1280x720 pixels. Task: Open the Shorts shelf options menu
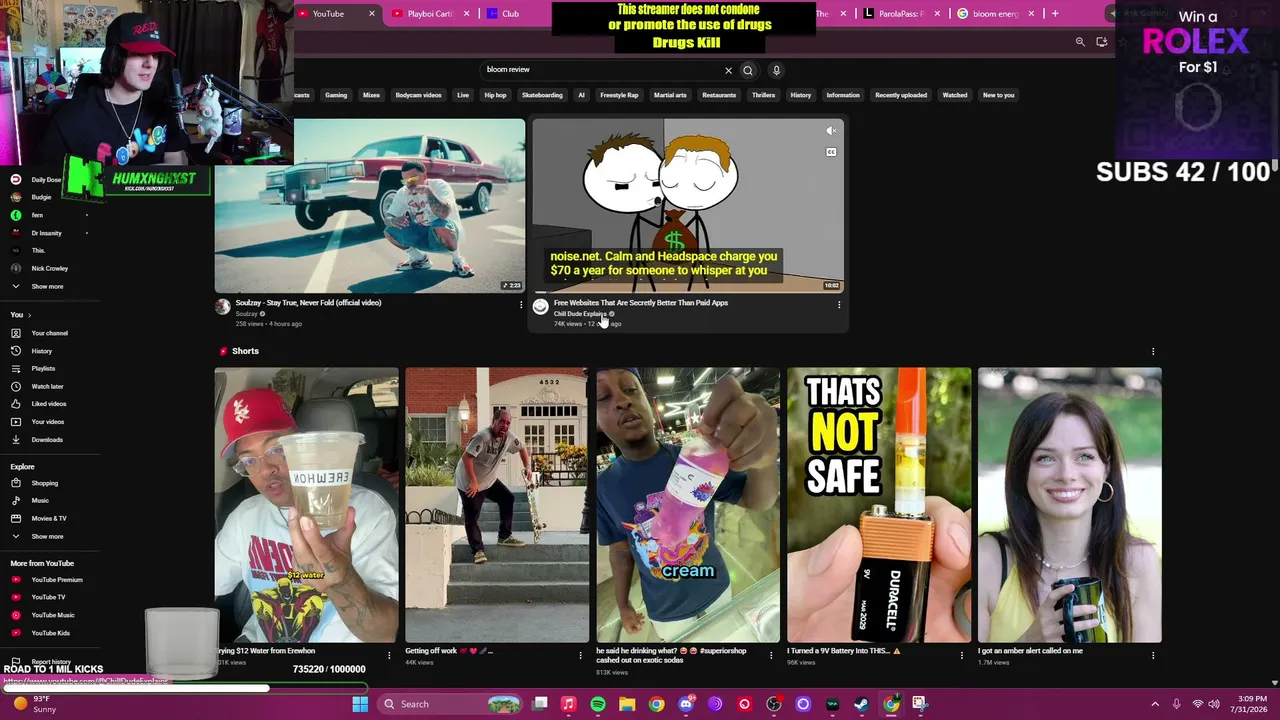[x=1153, y=351]
